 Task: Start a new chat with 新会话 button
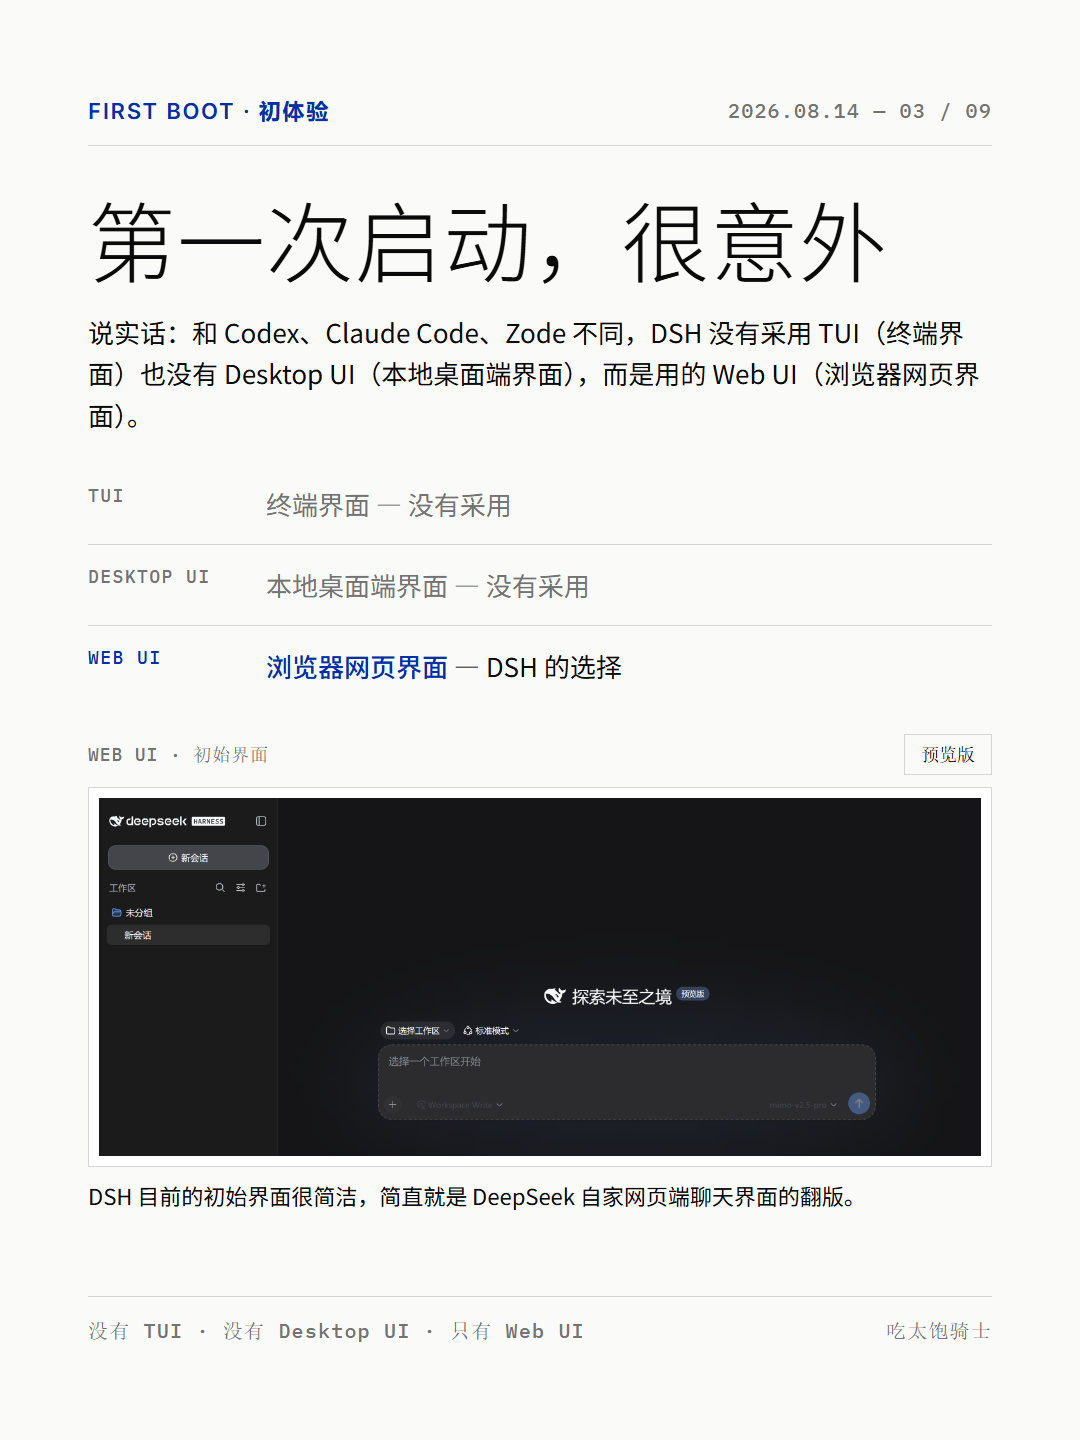tap(188, 858)
